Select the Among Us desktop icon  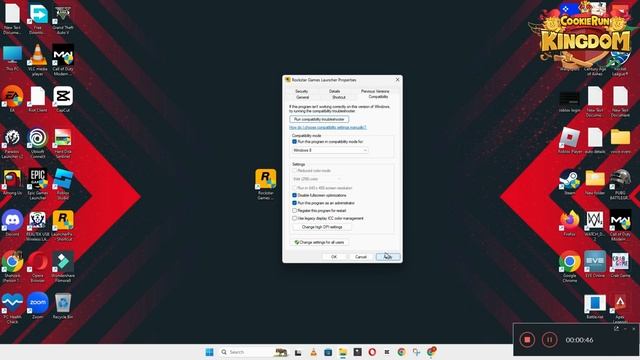12,182
